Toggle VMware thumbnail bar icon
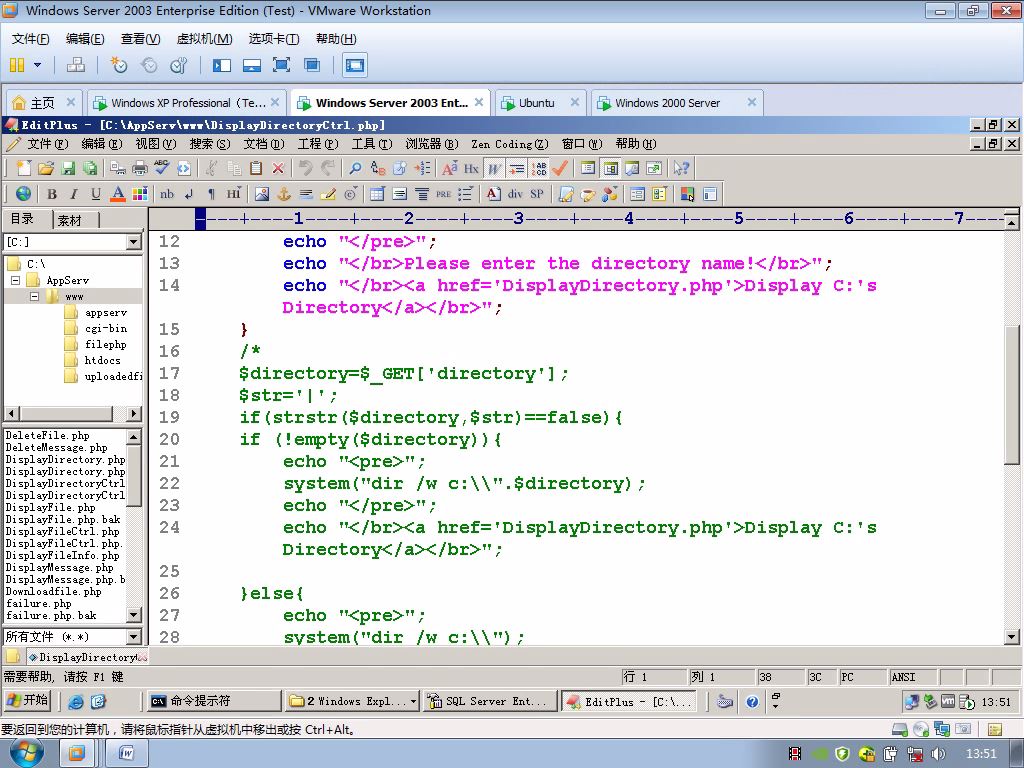Screen dimensions: 1024x768 [251, 65]
